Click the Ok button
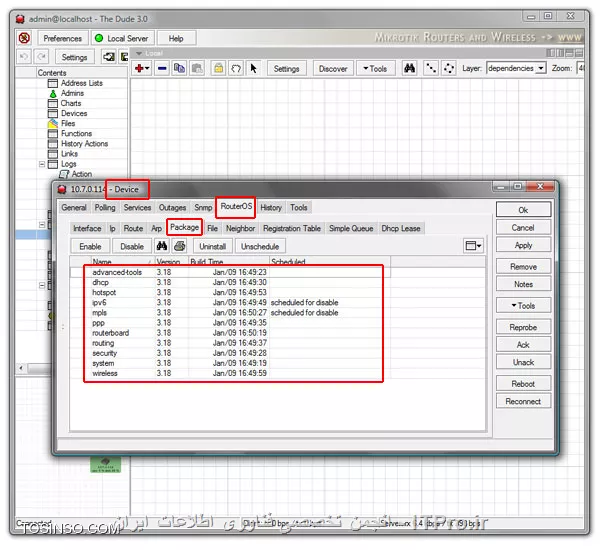The height and width of the screenshot is (550, 600). point(523,210)
